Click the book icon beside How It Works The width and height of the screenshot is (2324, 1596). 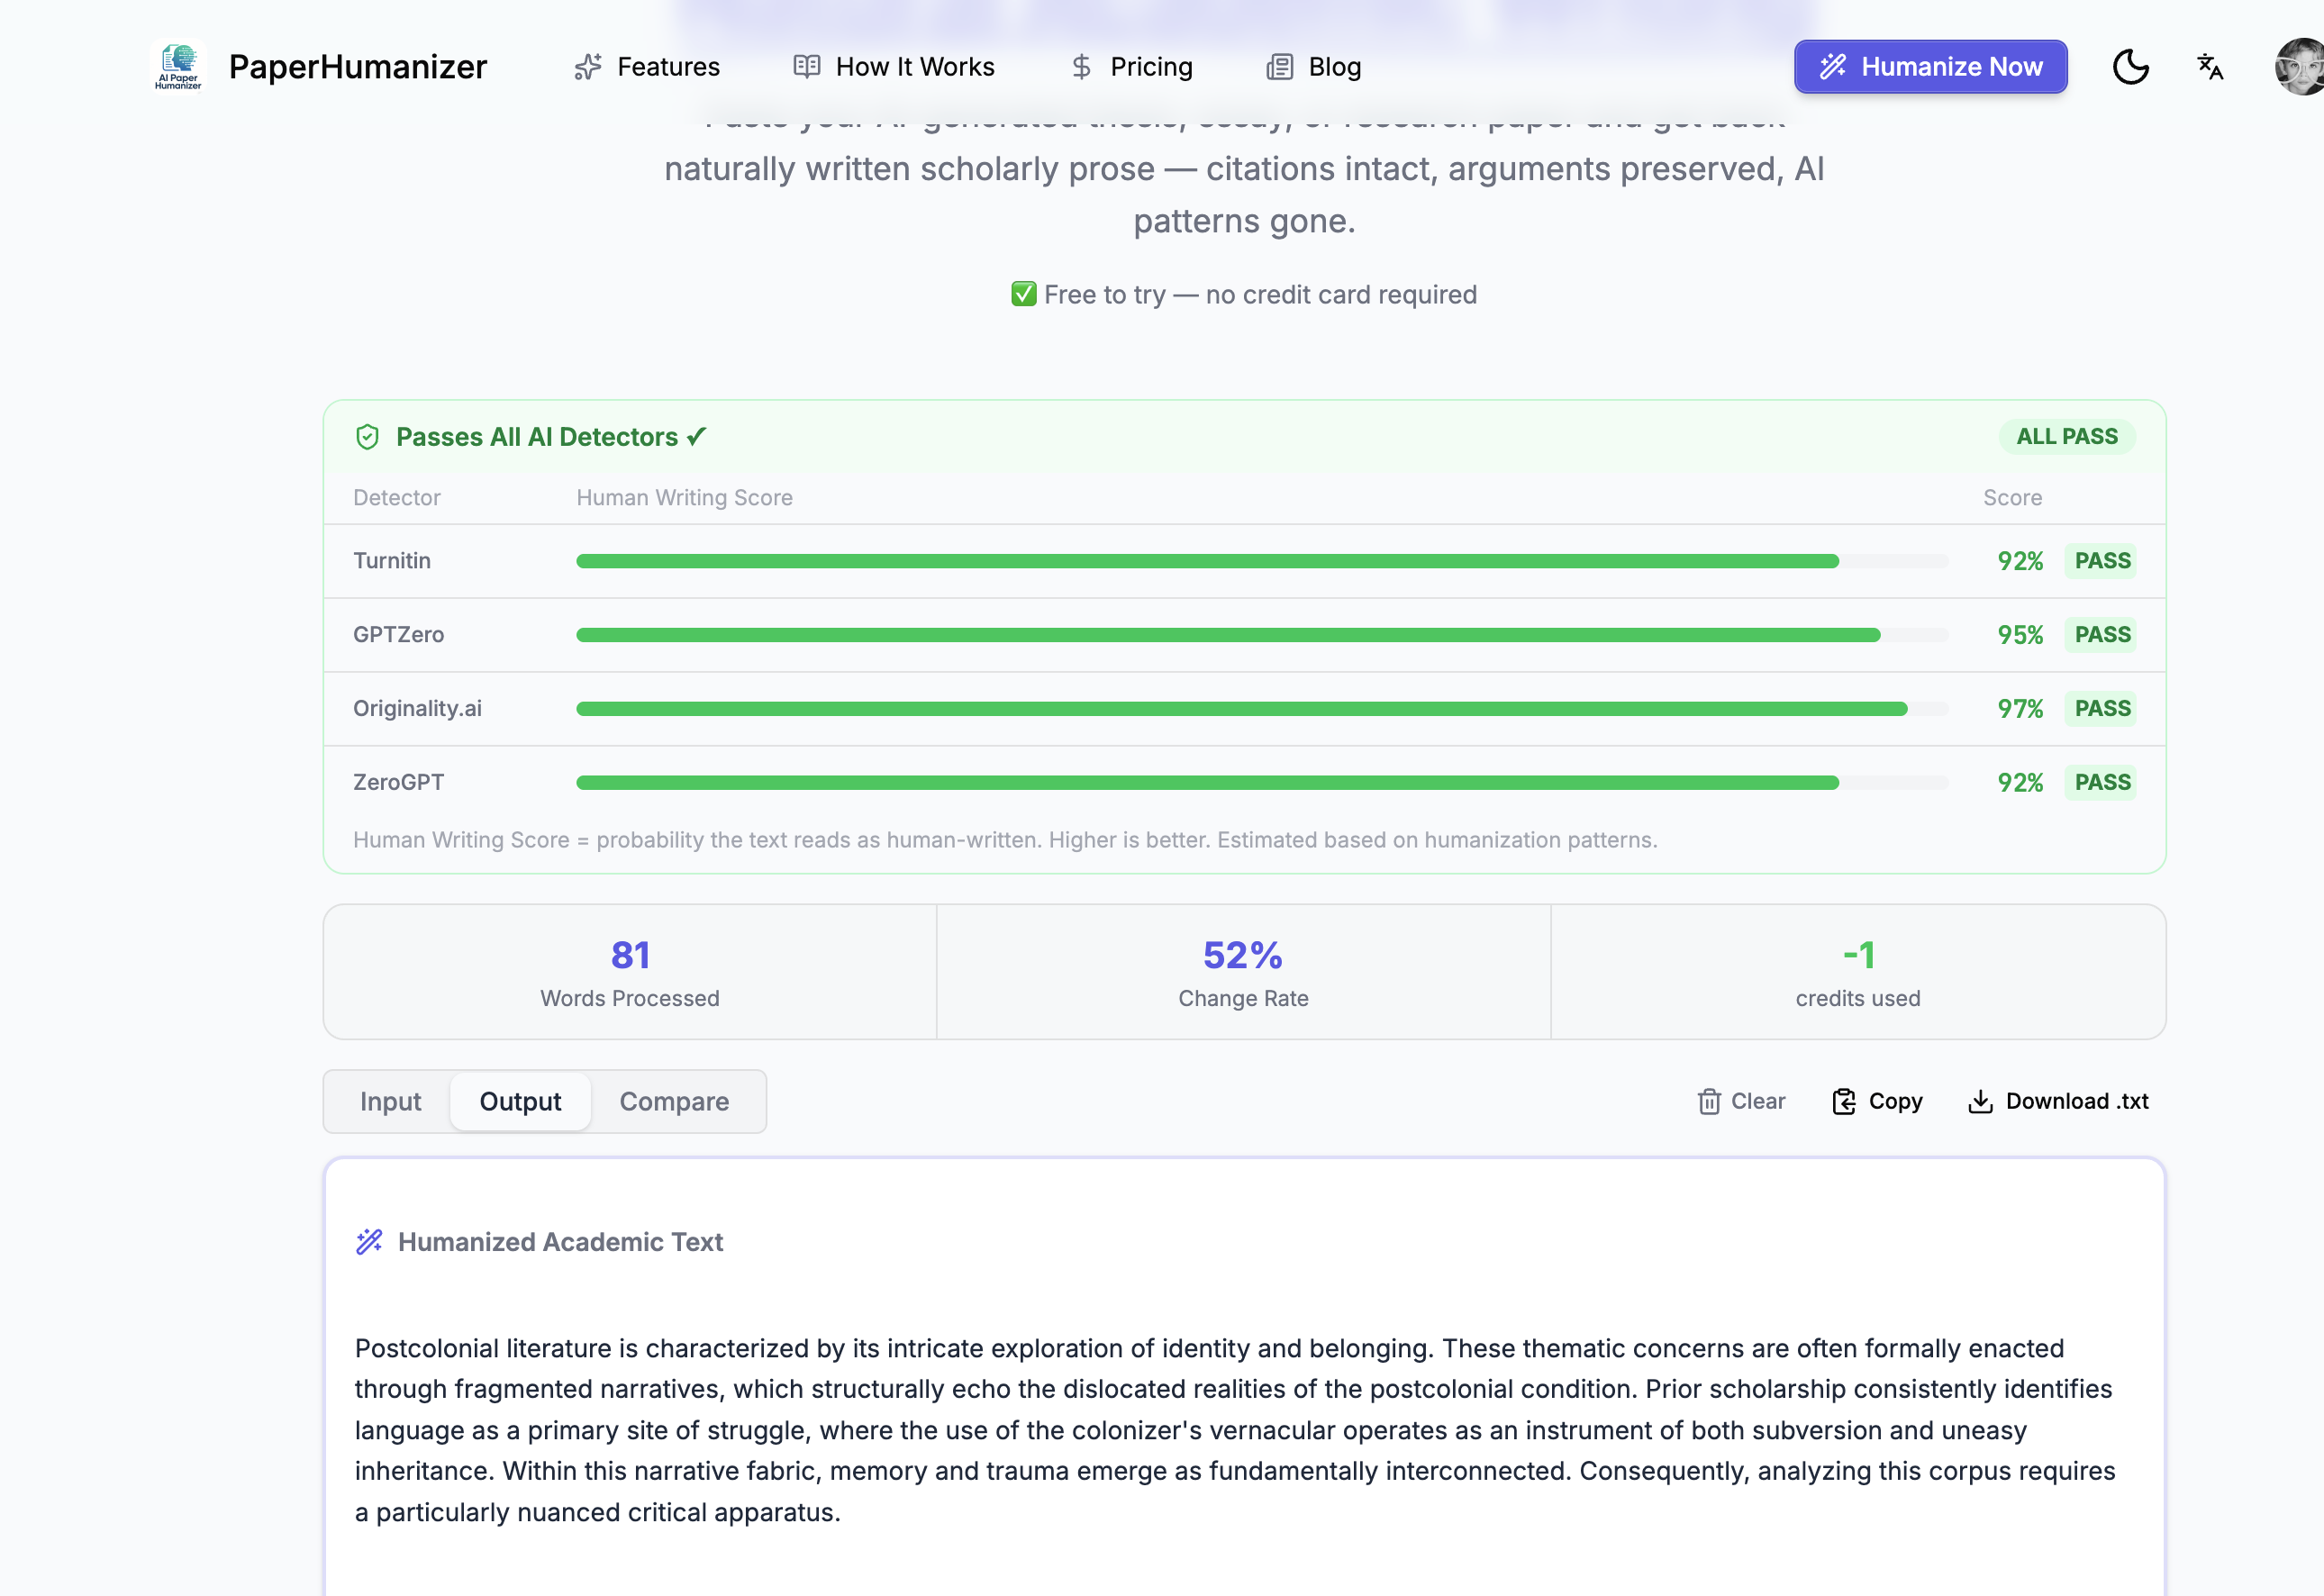(x=806, y=67)
